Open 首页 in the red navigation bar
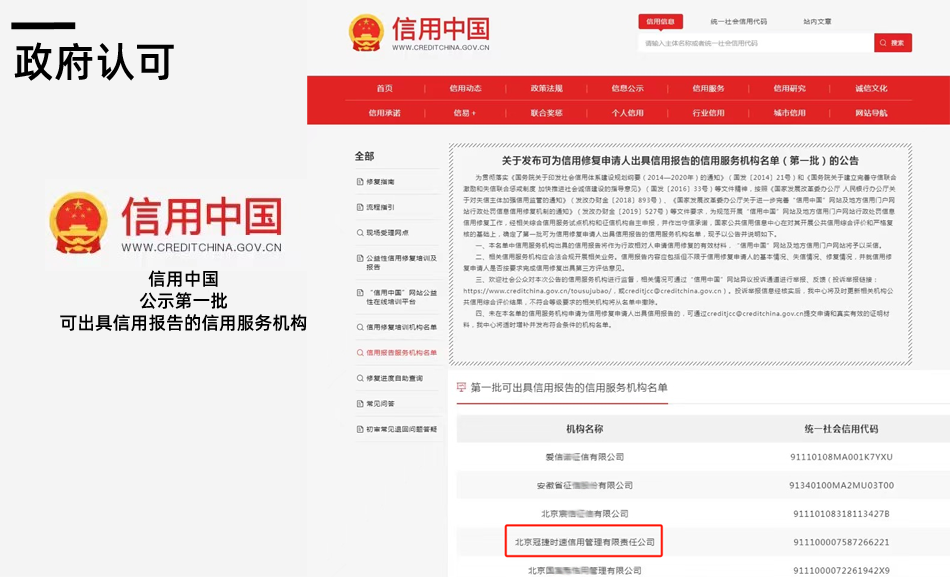950x577 pixels. tap(384, 88)
